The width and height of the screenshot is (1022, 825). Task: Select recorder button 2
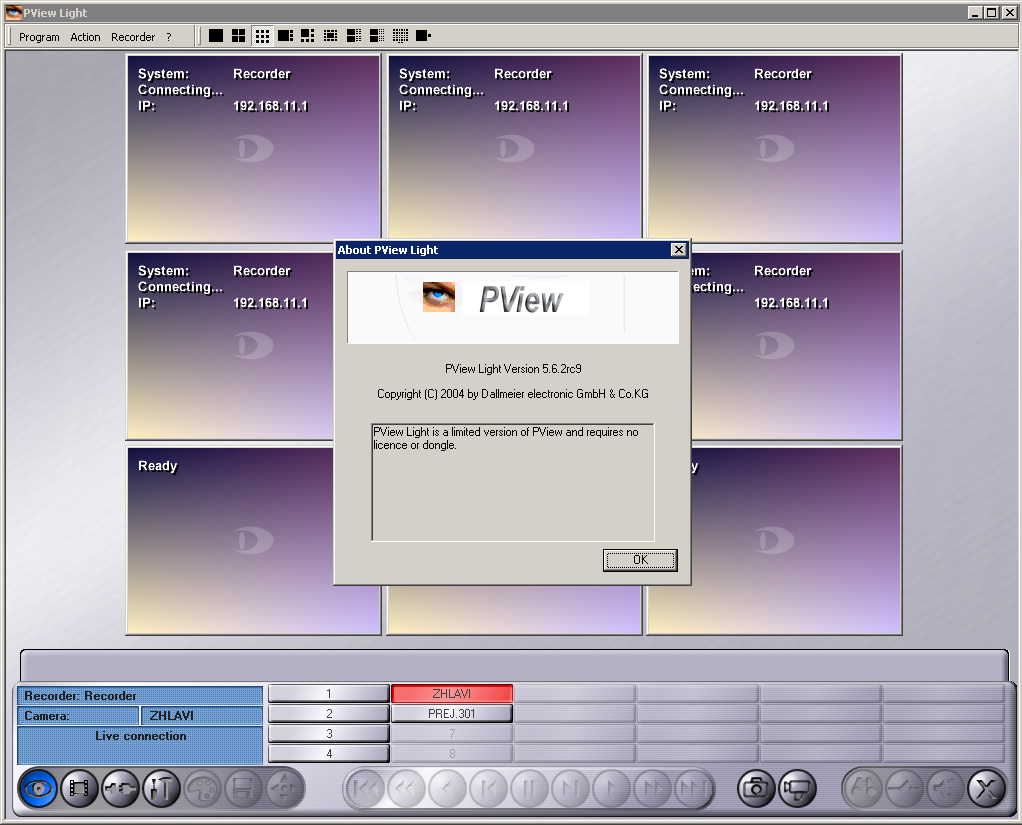329,714
